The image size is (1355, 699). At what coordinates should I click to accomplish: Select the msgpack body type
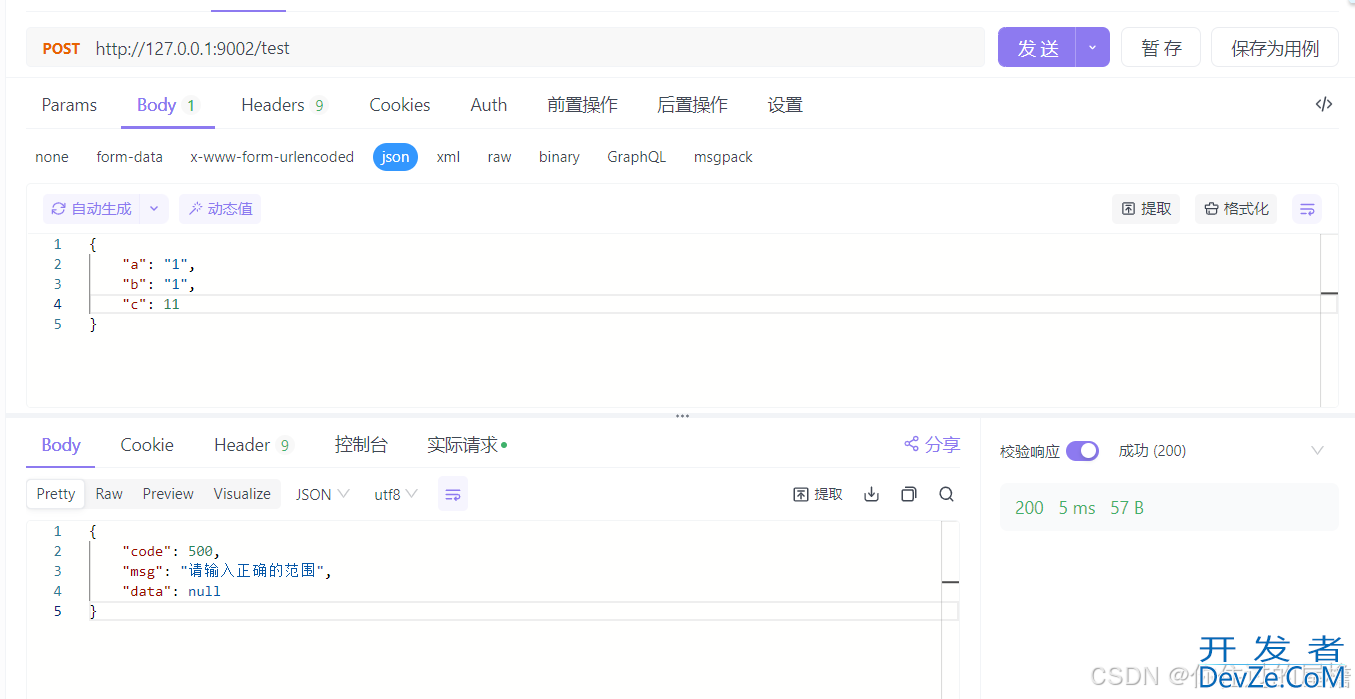coord(723,157)
